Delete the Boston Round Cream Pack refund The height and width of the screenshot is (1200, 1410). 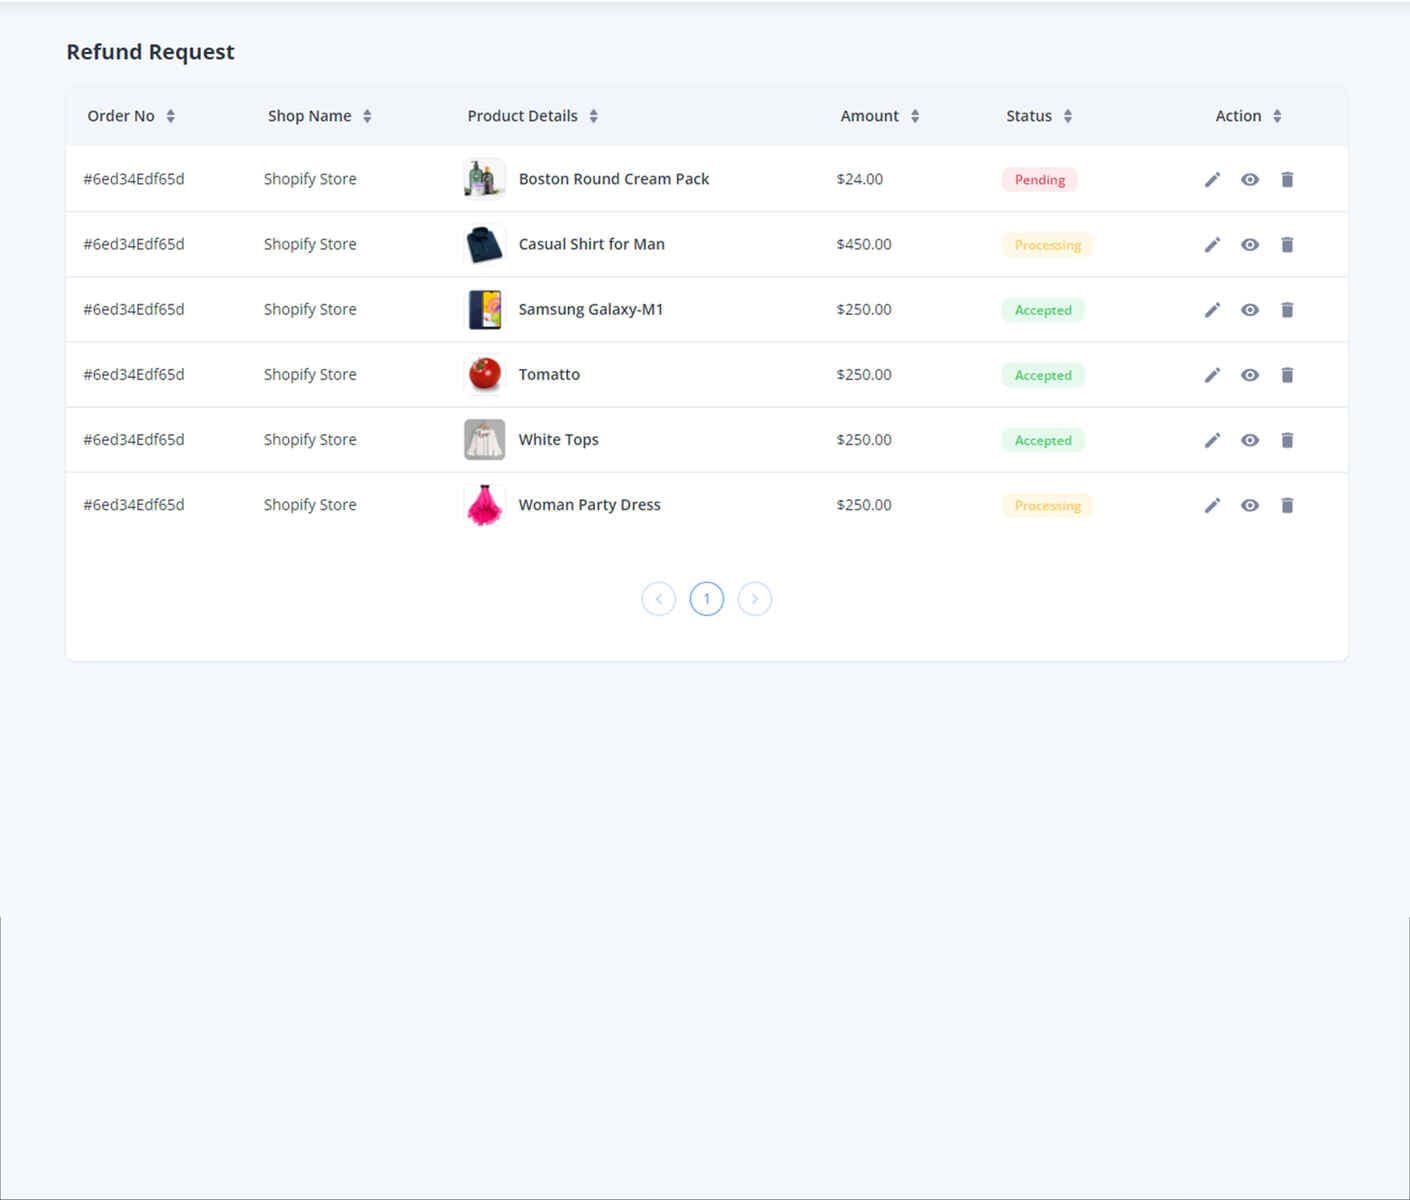1287,179
